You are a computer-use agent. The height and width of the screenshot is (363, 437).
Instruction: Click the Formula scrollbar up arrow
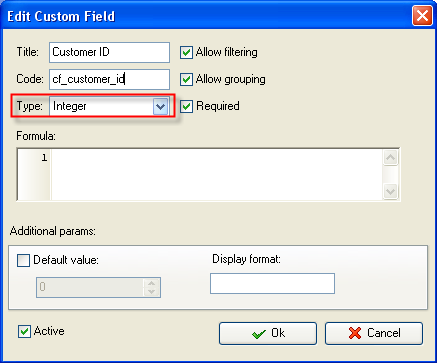[390, 158]
